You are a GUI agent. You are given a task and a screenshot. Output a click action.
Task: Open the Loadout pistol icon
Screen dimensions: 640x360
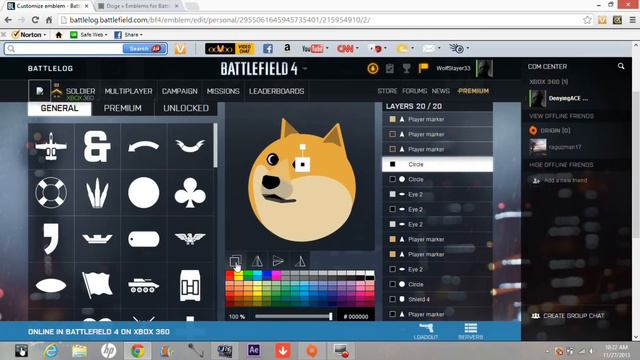pyautogui.click(x=426, y=330)
